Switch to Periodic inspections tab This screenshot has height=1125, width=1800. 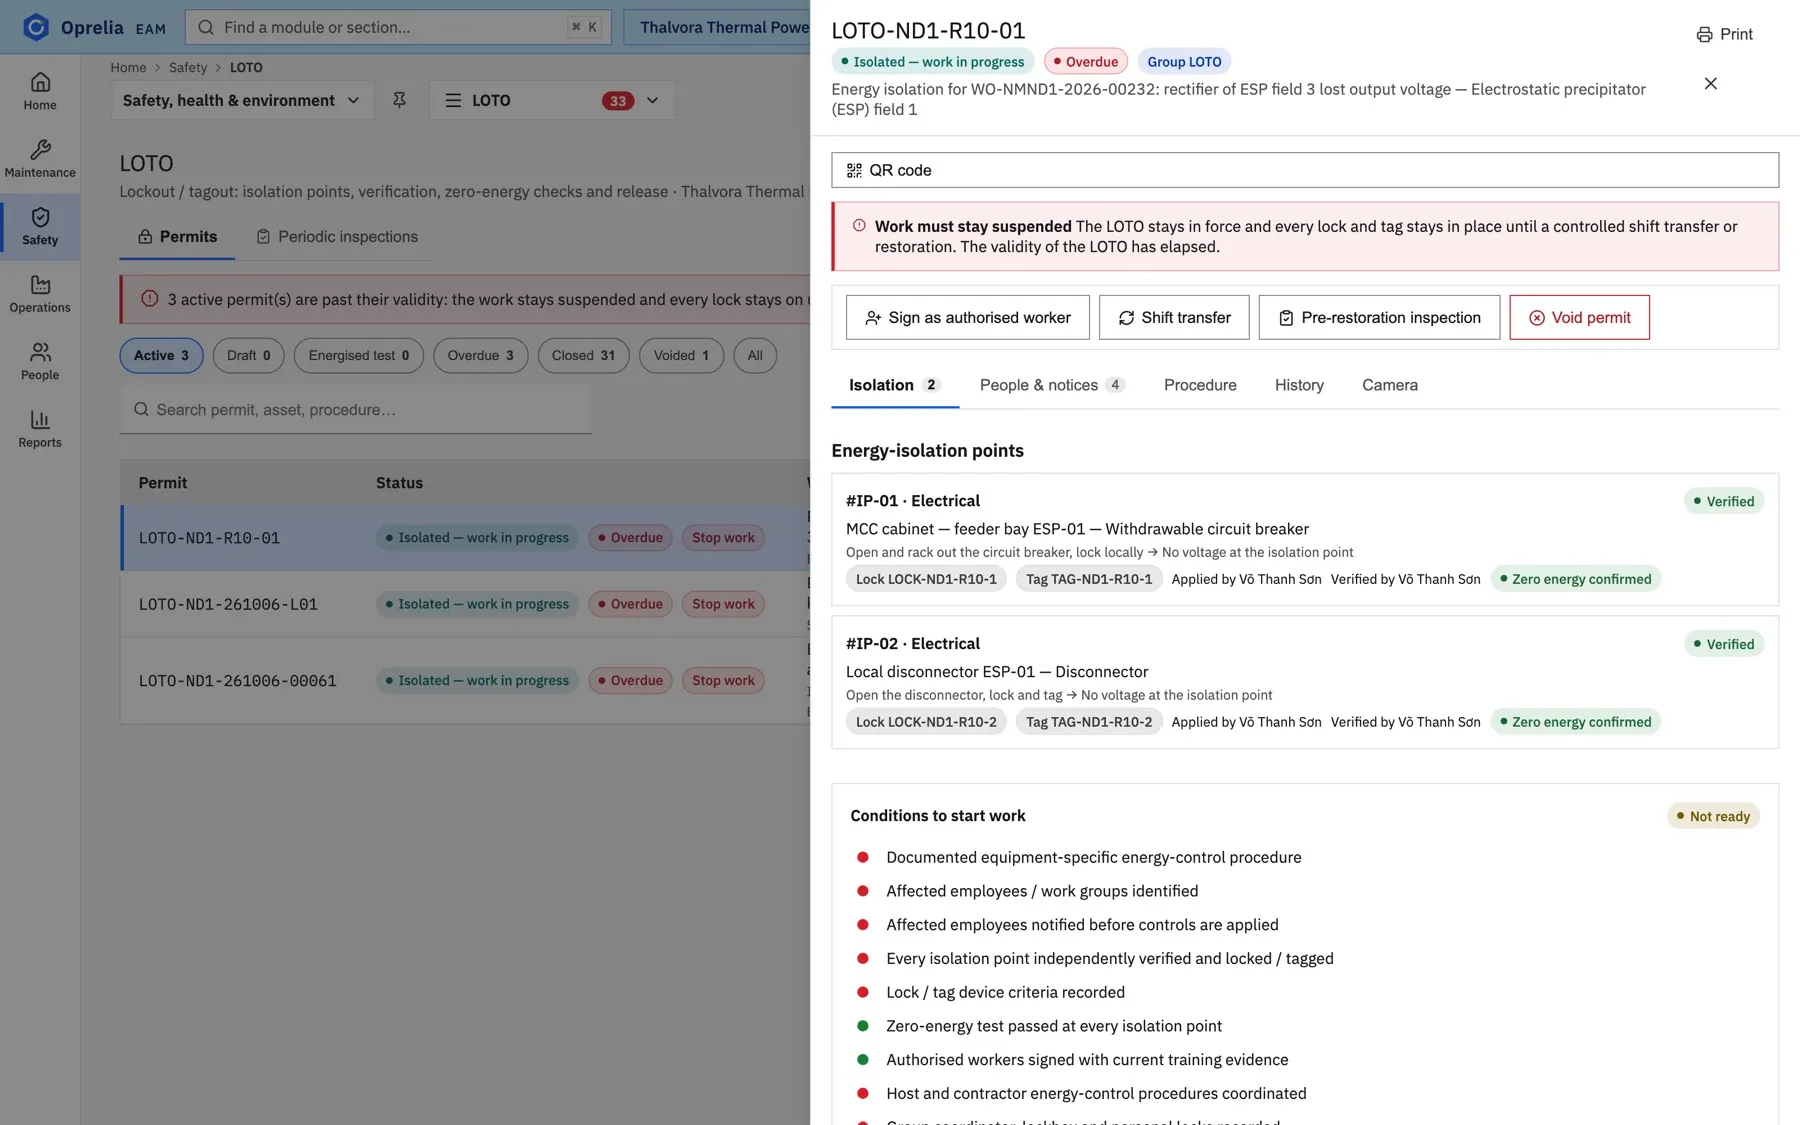(337, 237)
